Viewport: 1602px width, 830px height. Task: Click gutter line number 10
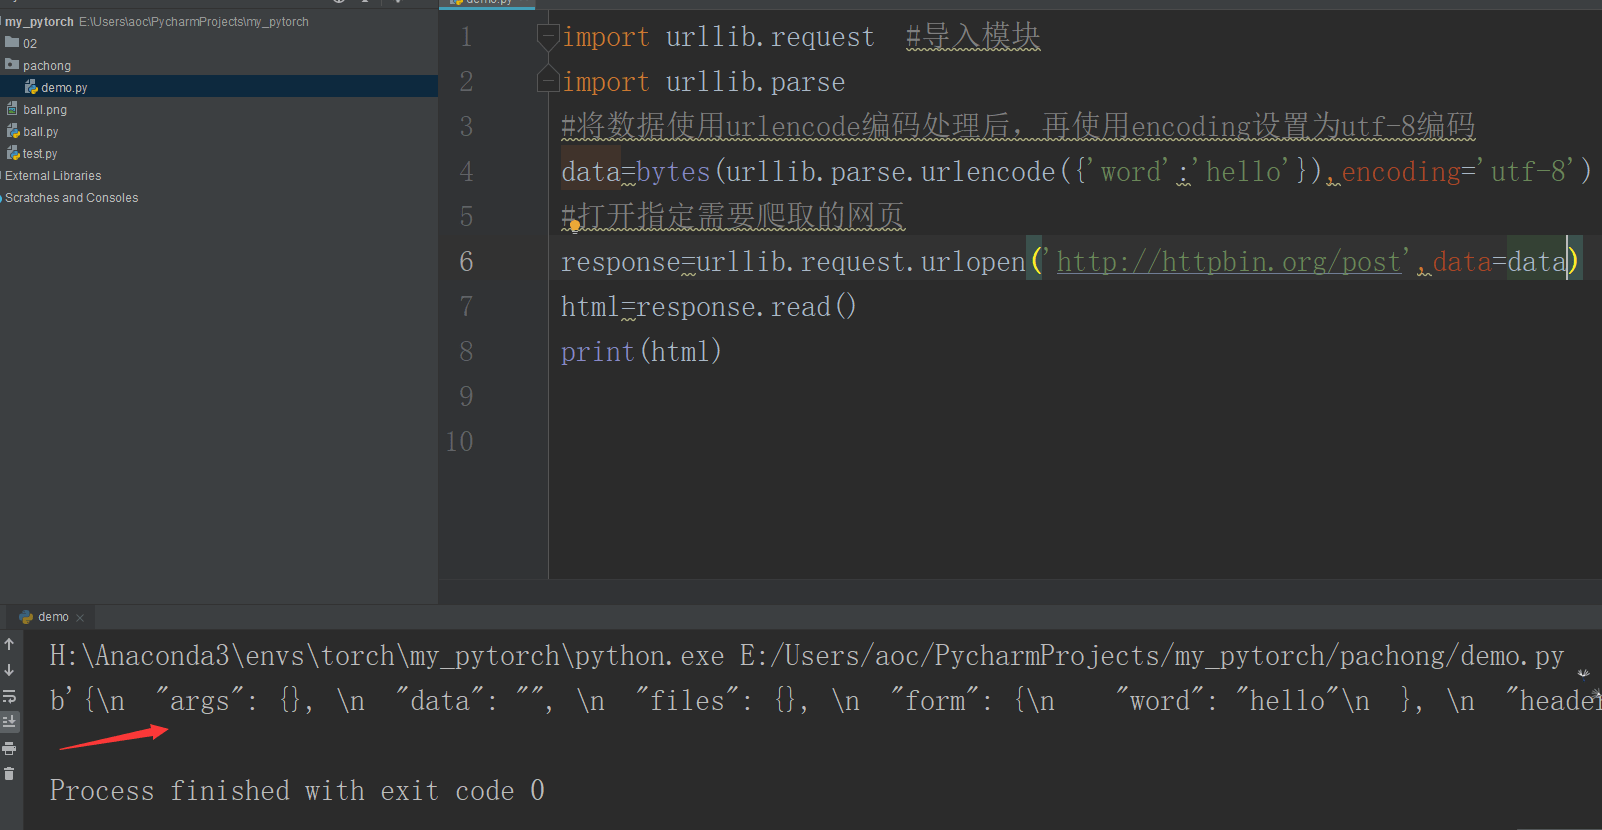pos(459,442)
